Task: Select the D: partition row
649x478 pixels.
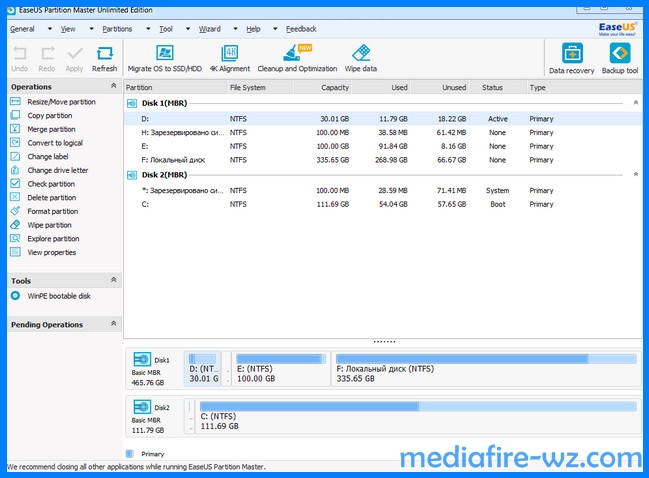Action: coord(383,119)
